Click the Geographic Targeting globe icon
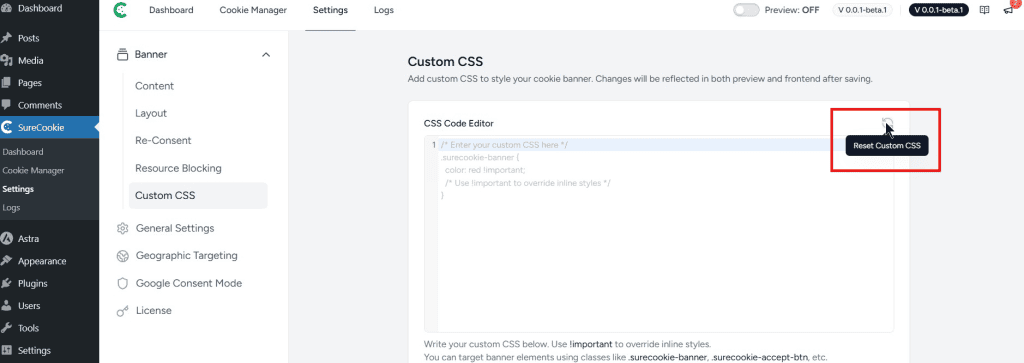The width and height of the screenshot is (1024, 363). click(x=122, y=256)
